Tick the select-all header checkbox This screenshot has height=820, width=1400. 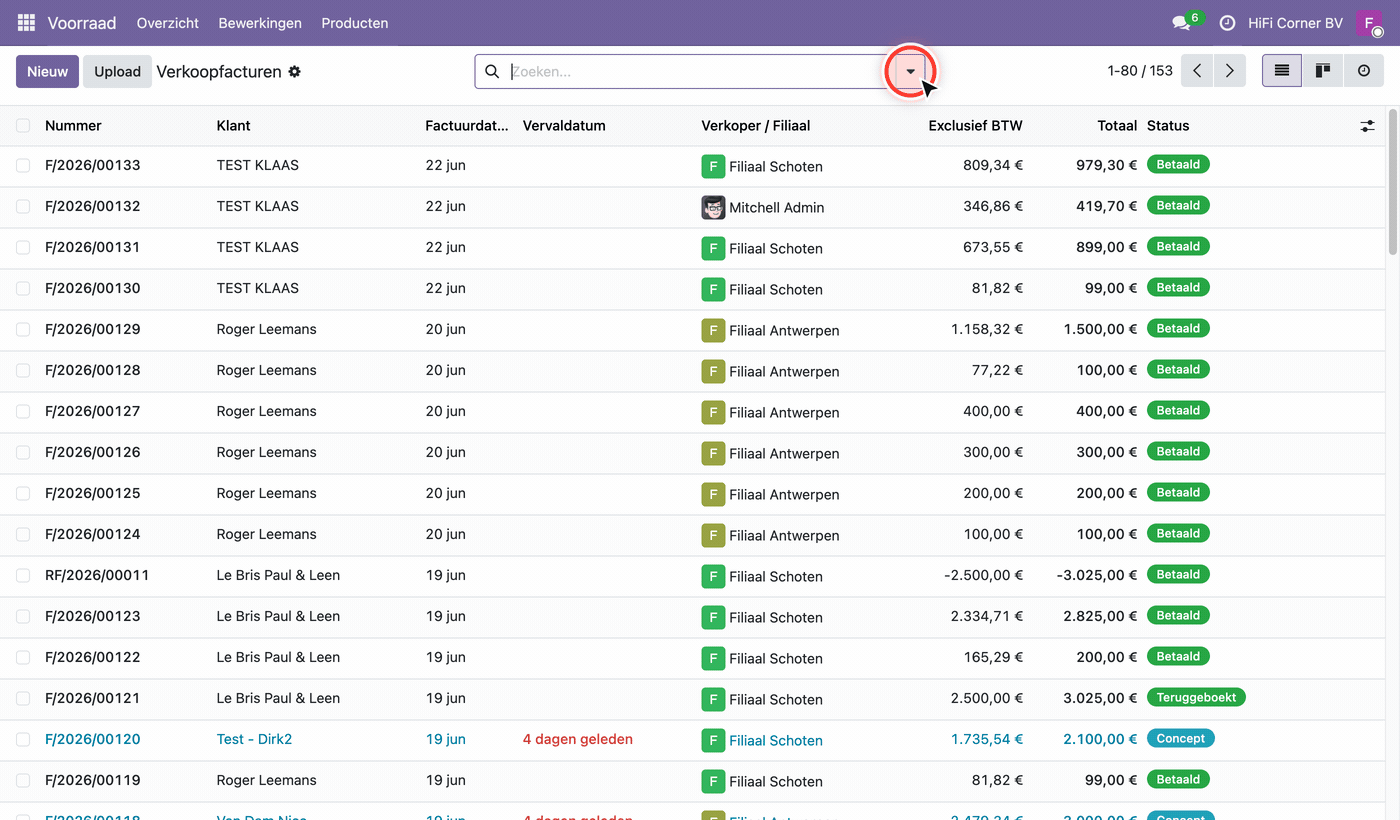[23, 126]
